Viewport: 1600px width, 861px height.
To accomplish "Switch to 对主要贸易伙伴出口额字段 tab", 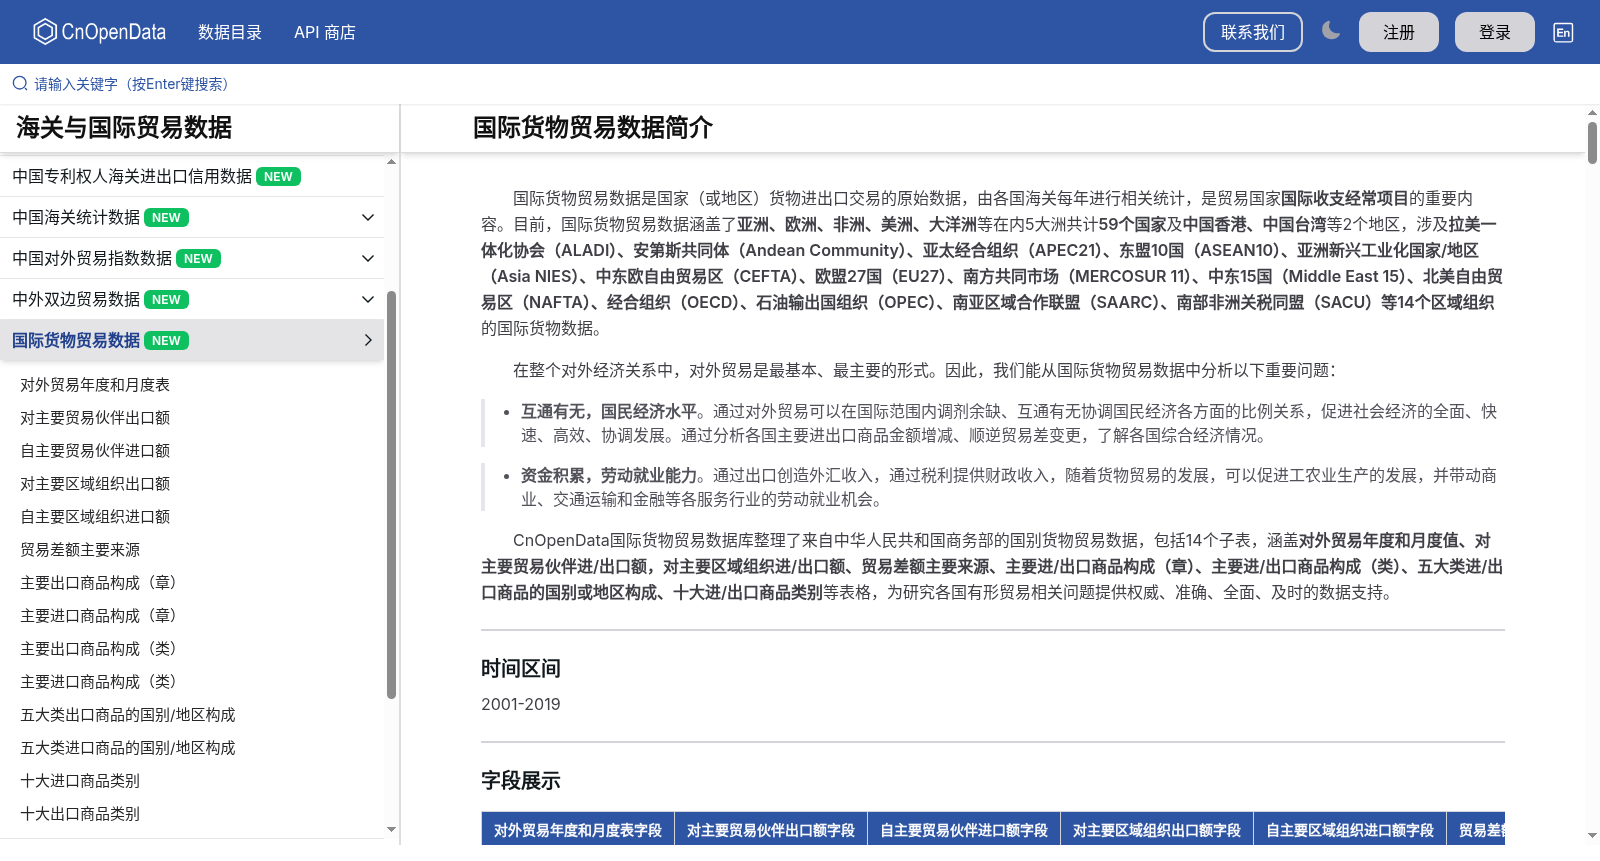I will click(x=771, y=829).
